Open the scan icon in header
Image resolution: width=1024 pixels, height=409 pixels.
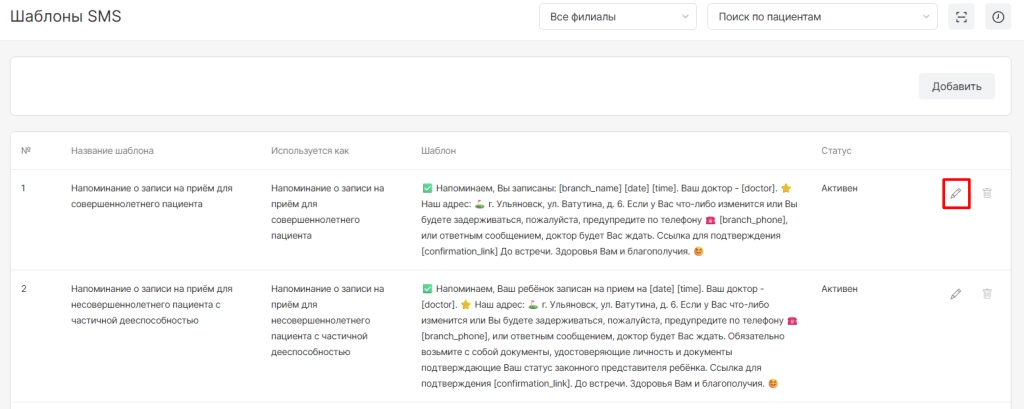[x=961, y=17]
